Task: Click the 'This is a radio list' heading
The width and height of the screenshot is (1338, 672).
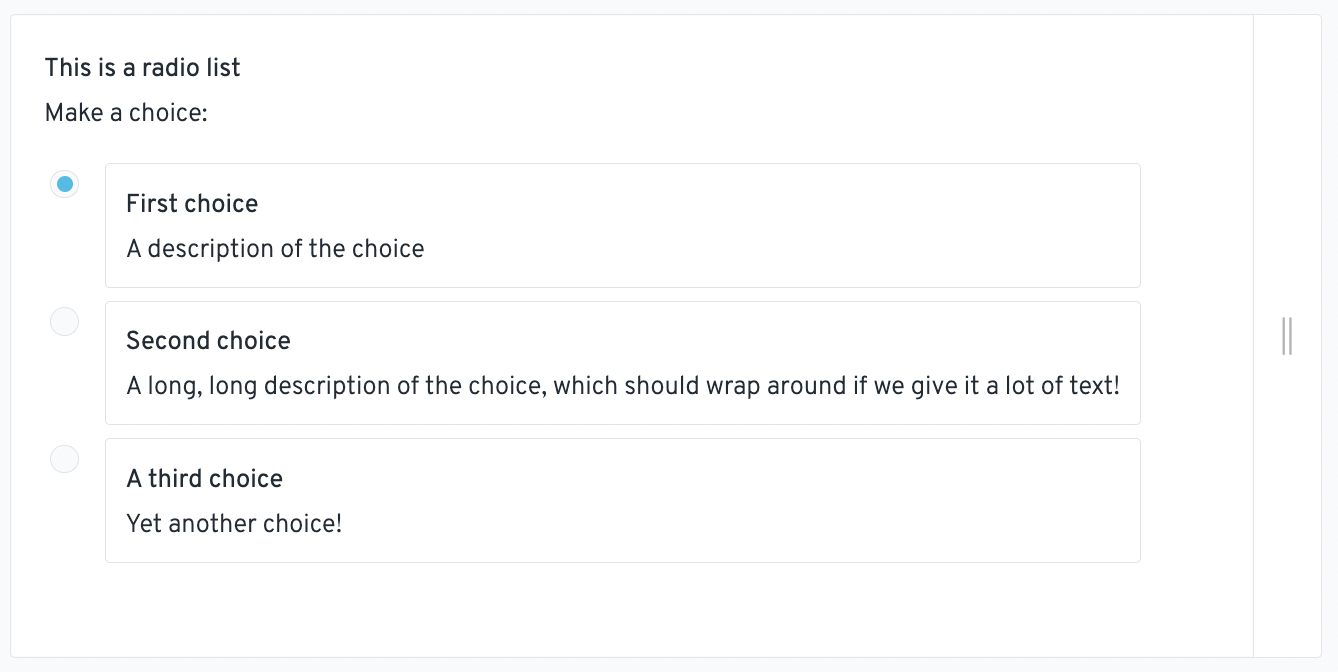Action: 143,68
